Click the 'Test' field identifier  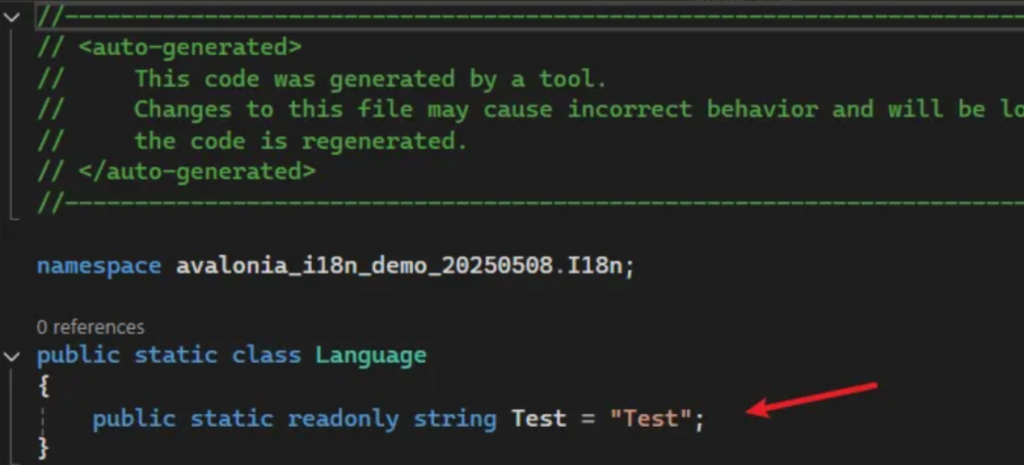(539, 418)
